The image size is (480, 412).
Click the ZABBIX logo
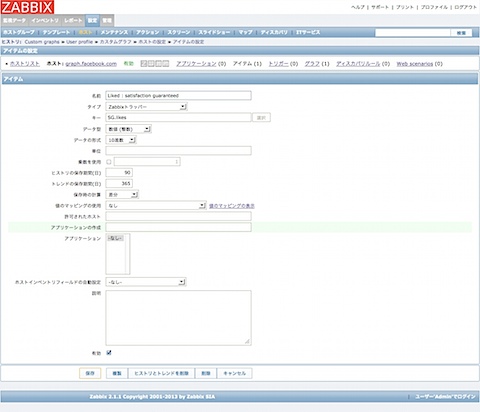pos(27,7)
